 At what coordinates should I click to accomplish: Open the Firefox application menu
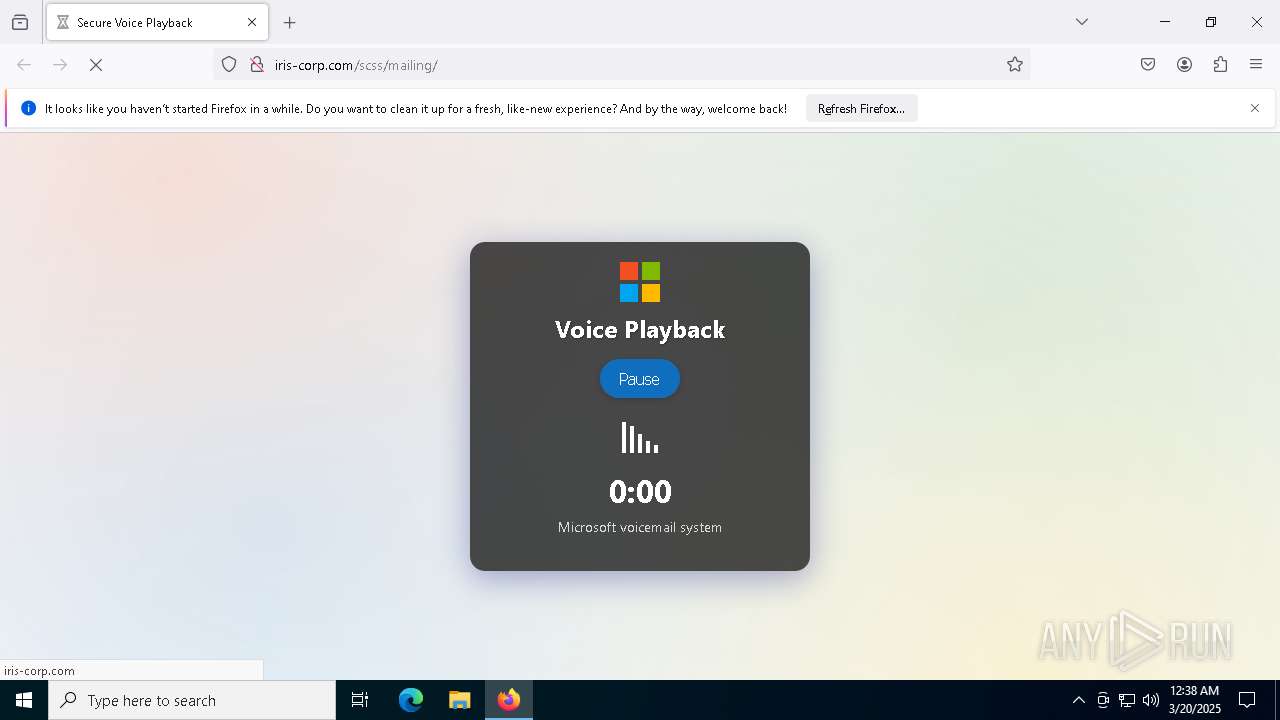[1256, 65]
